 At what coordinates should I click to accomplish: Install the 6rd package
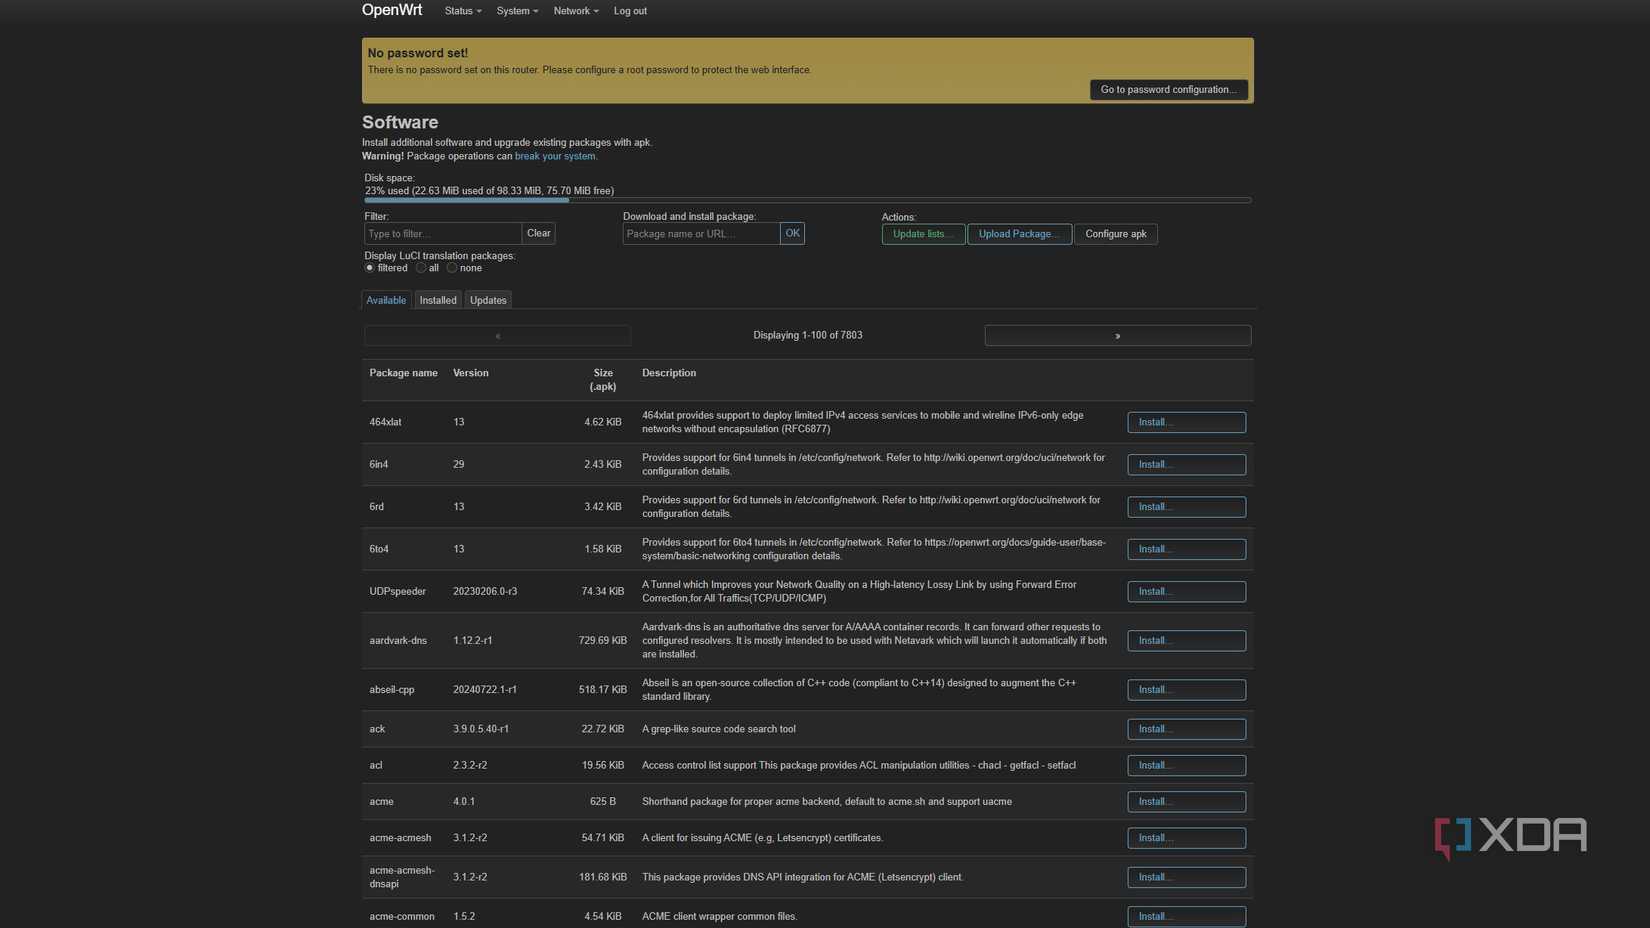pyautogui.click(x=1186, y=507)
